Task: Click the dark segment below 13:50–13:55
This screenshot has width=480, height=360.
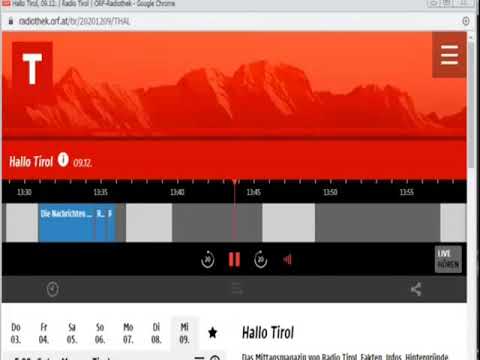Action: (x=378, y=222)
